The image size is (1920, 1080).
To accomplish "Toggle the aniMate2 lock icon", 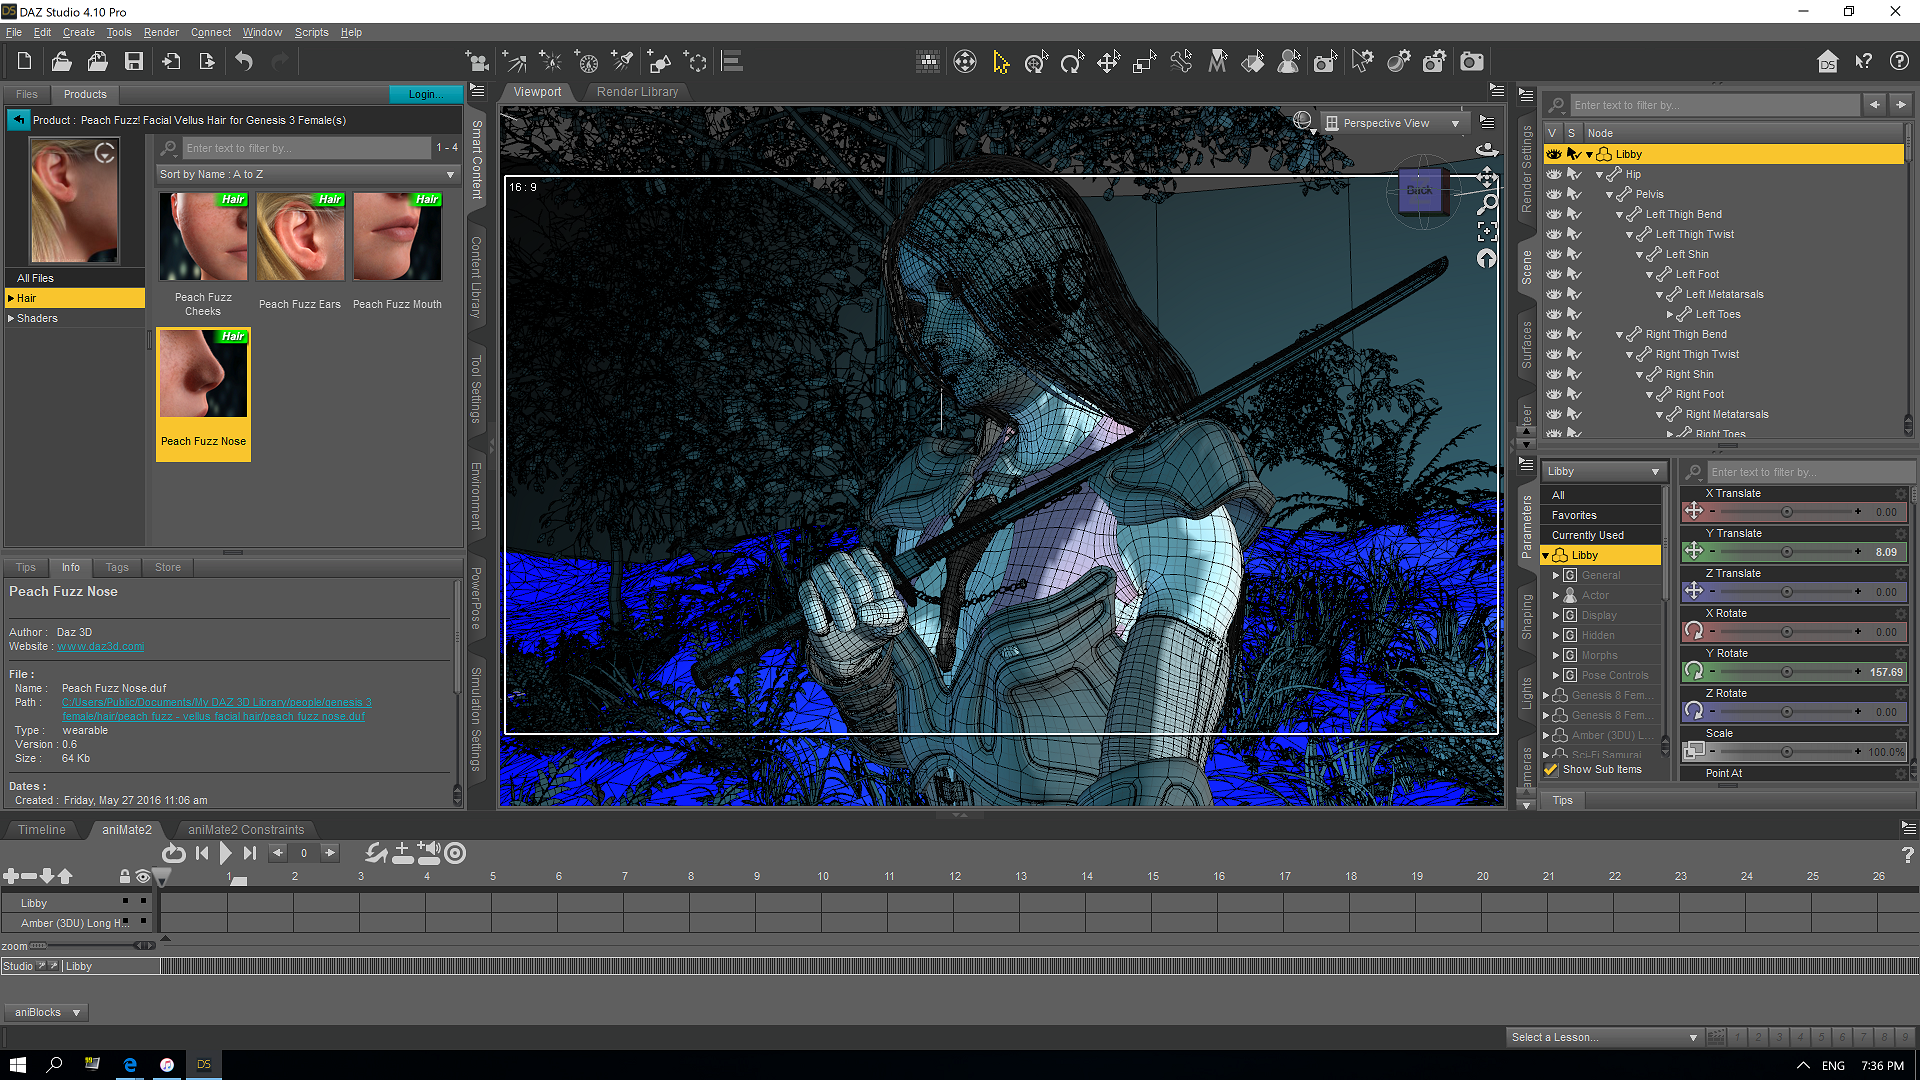I will point(125,876).
